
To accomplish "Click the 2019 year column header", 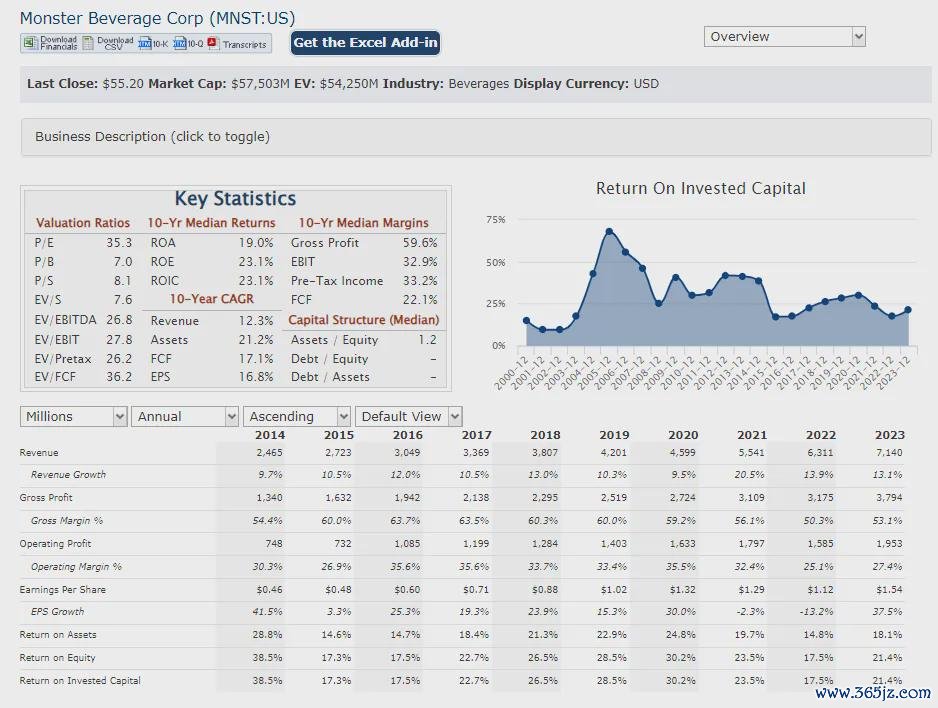I will coord(614,435).
